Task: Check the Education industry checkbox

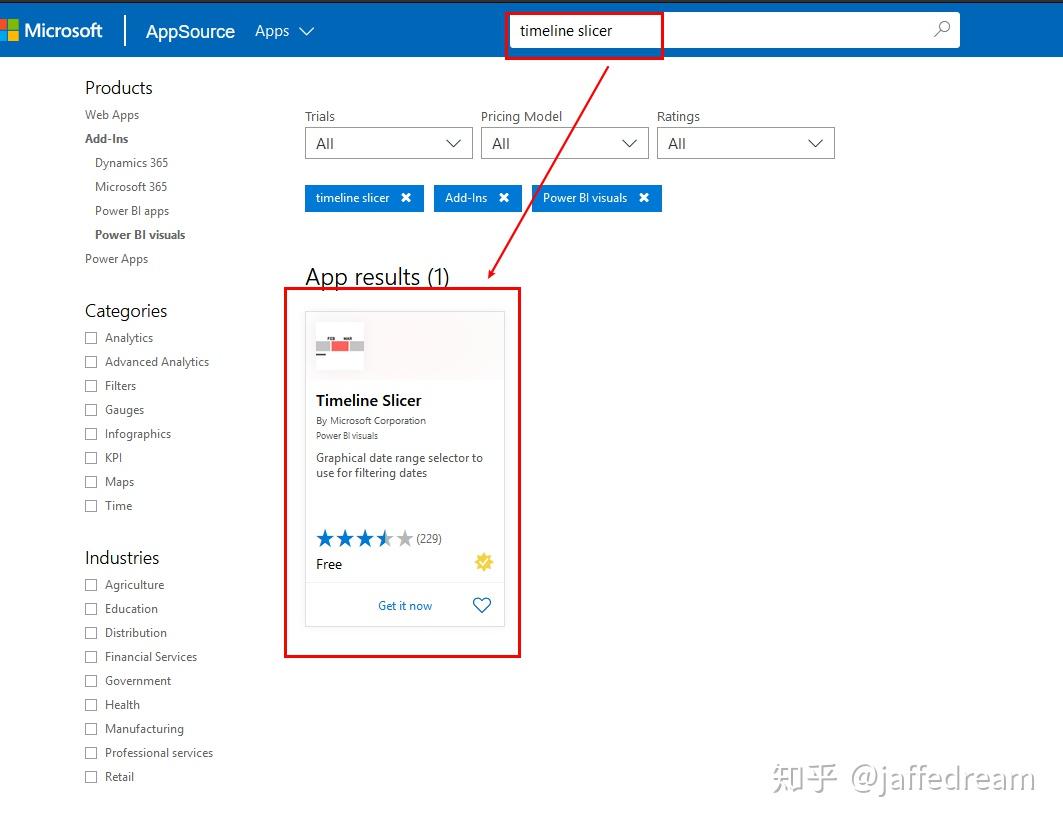Action: click(90, 608)
